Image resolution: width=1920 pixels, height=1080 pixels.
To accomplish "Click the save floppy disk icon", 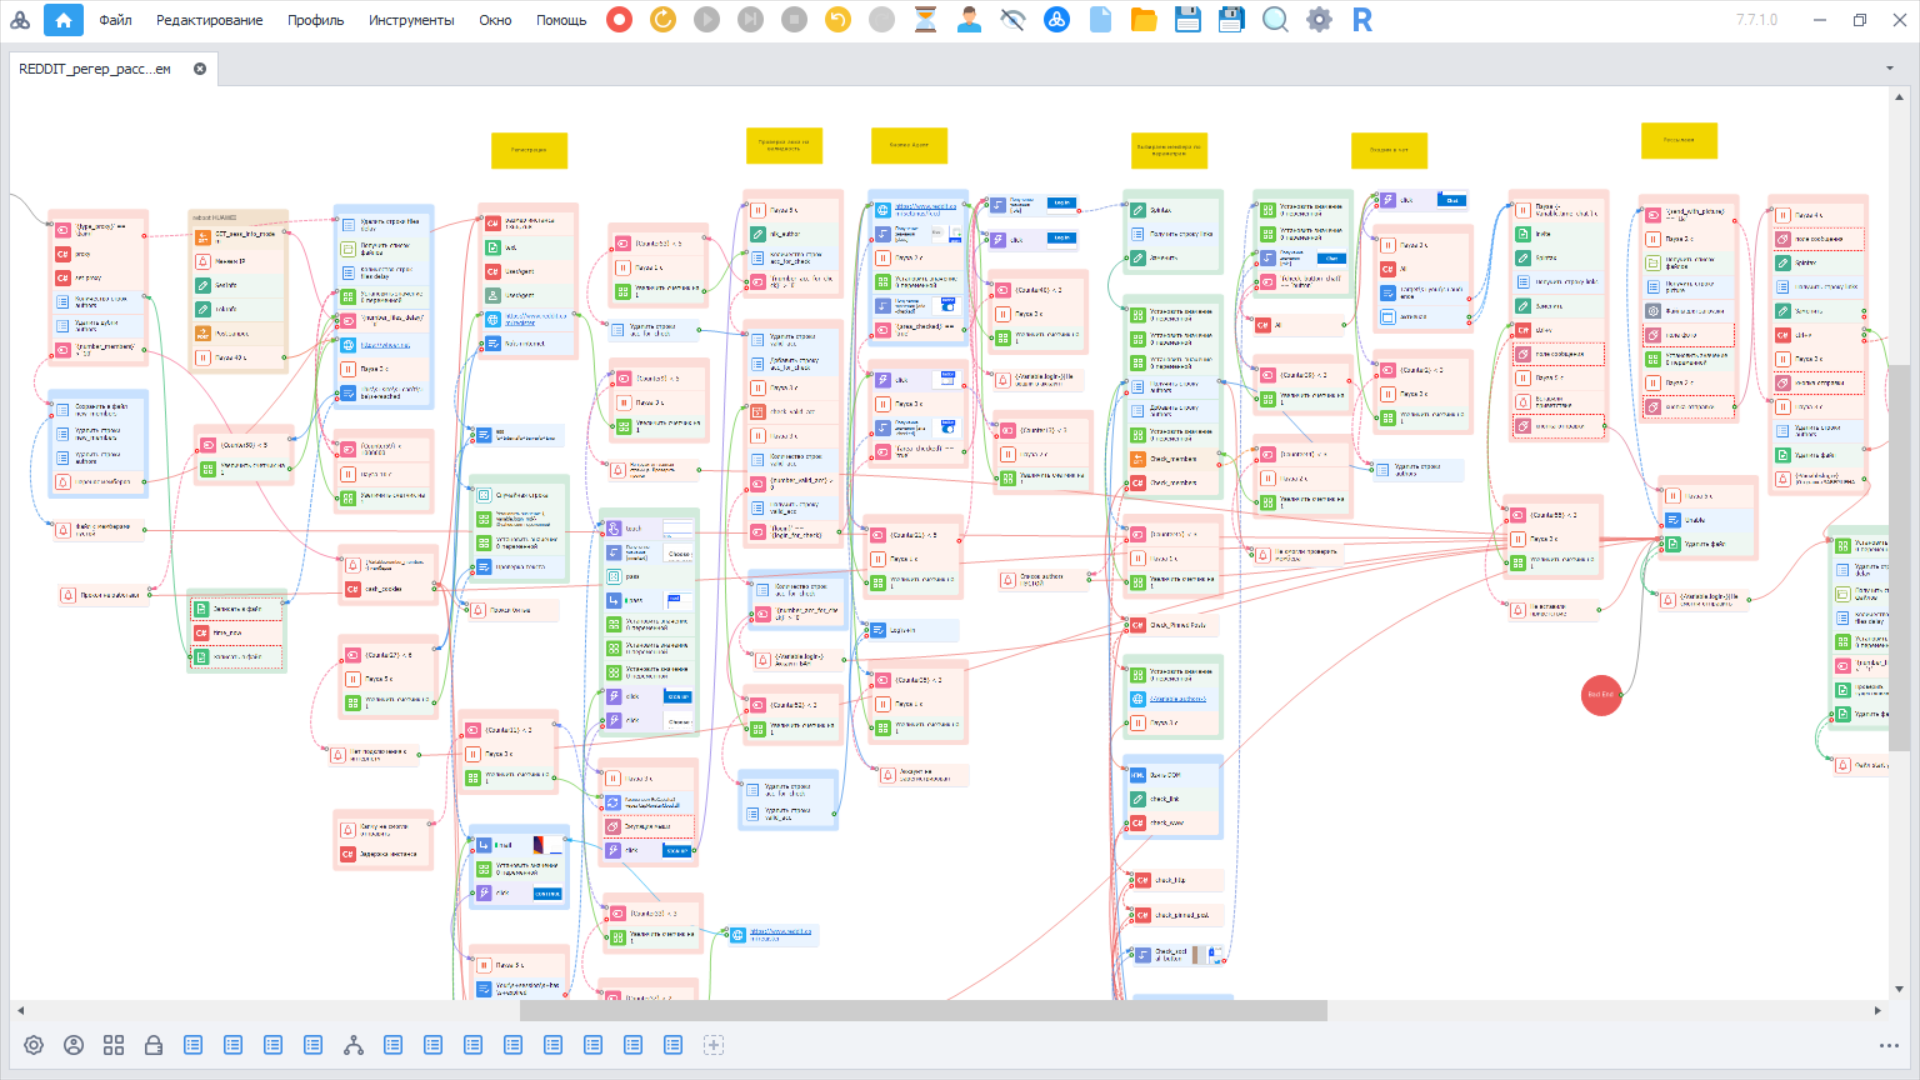I will (1187, 20).
